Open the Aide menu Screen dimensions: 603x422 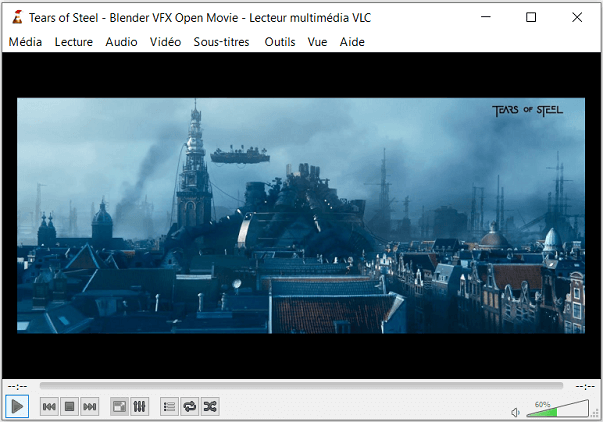352,42
